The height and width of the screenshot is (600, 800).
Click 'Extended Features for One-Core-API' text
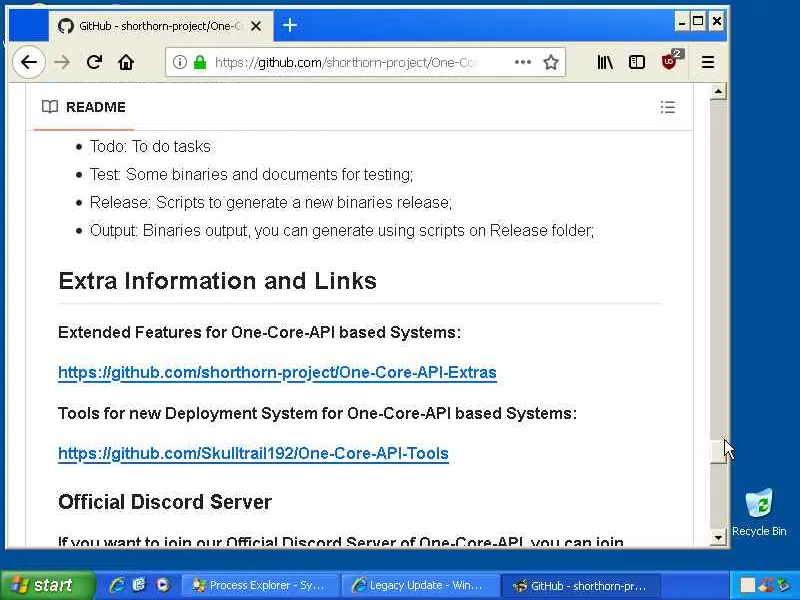(259, 333)
